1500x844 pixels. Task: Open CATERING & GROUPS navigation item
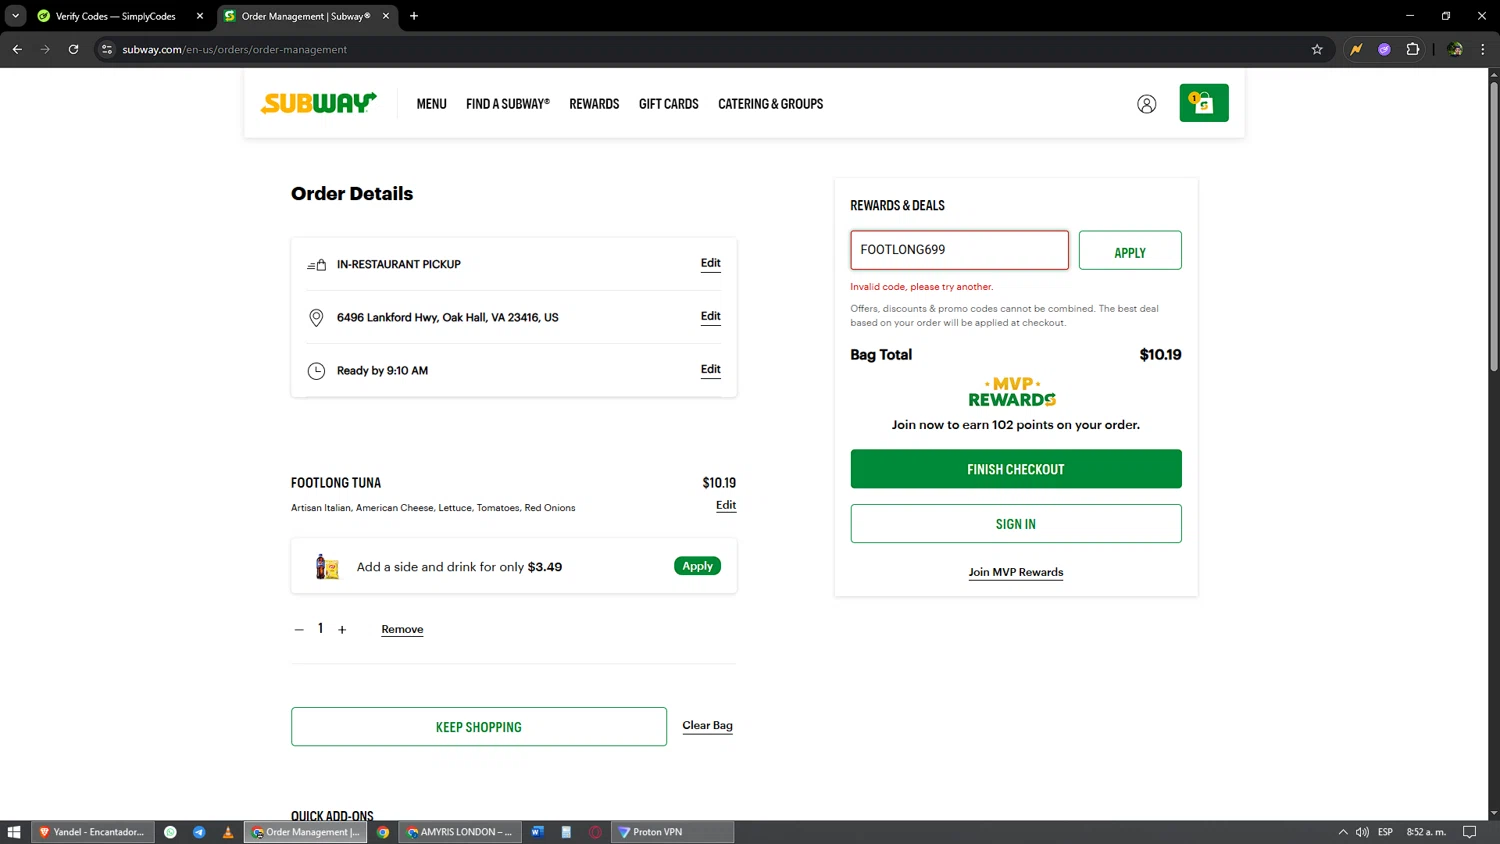[x=770, y=104]
